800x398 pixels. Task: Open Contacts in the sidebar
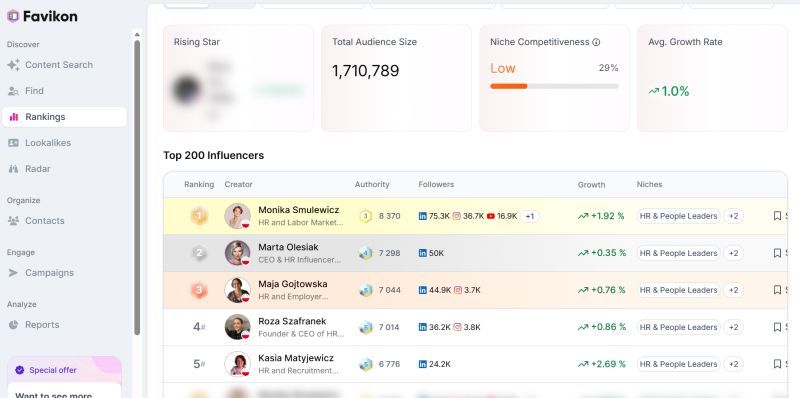(36, 221)
